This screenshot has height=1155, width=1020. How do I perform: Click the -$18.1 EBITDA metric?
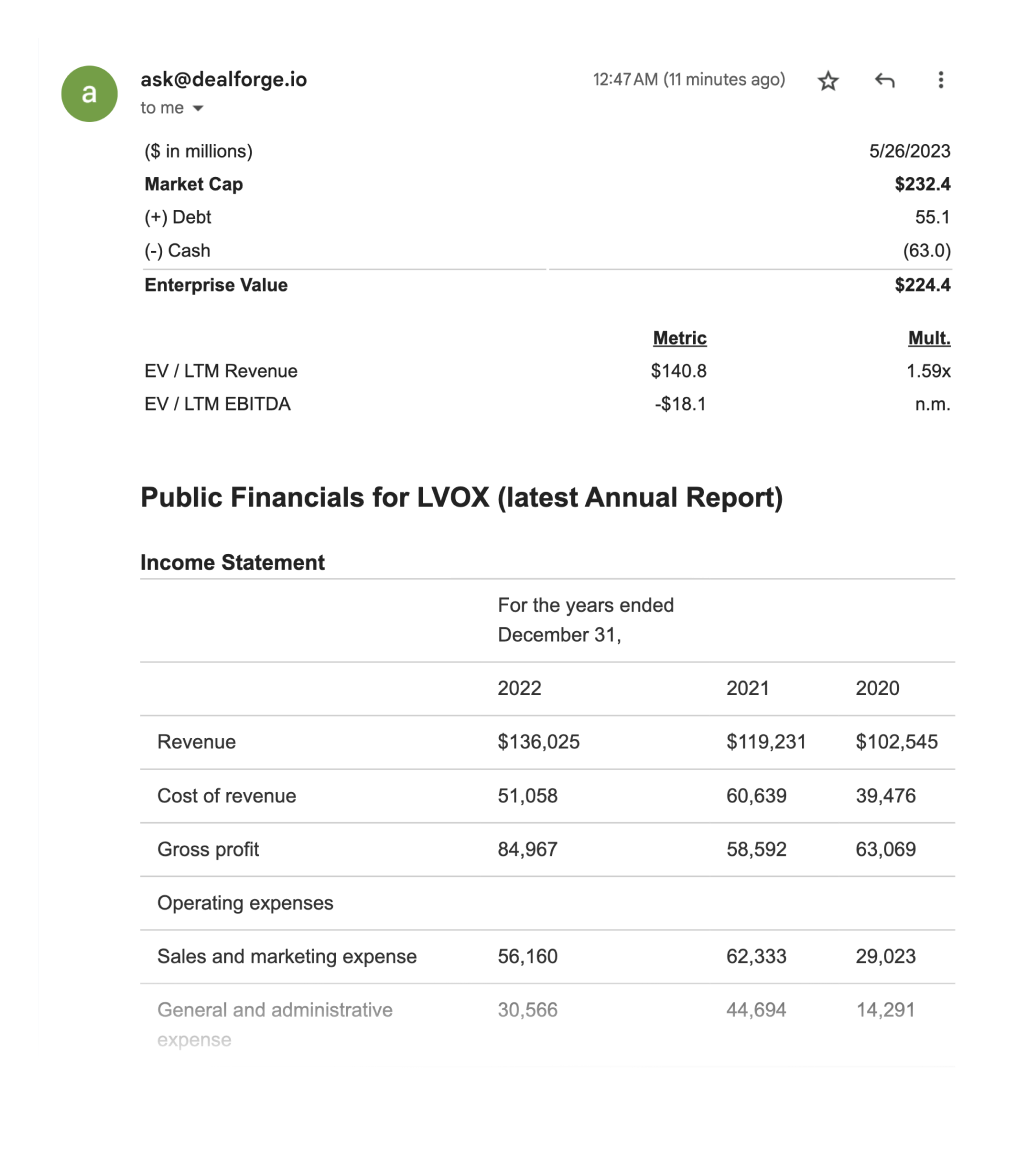click(680, 404)
